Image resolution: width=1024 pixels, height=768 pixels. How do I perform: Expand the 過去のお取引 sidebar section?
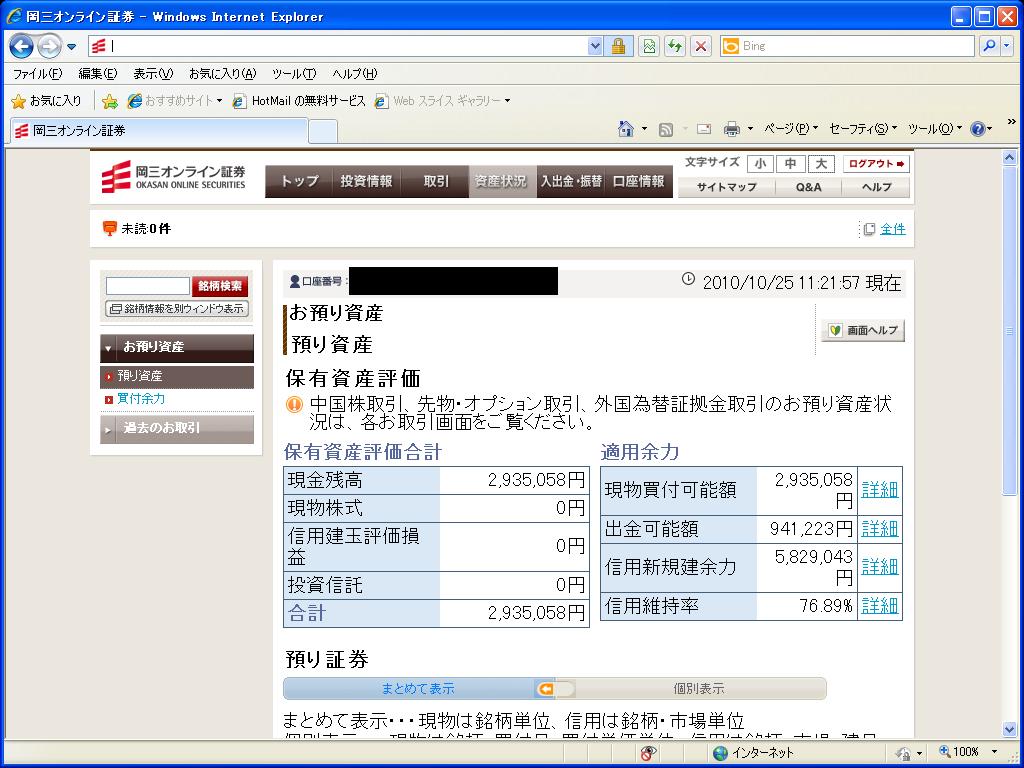[x=177, y=428]
